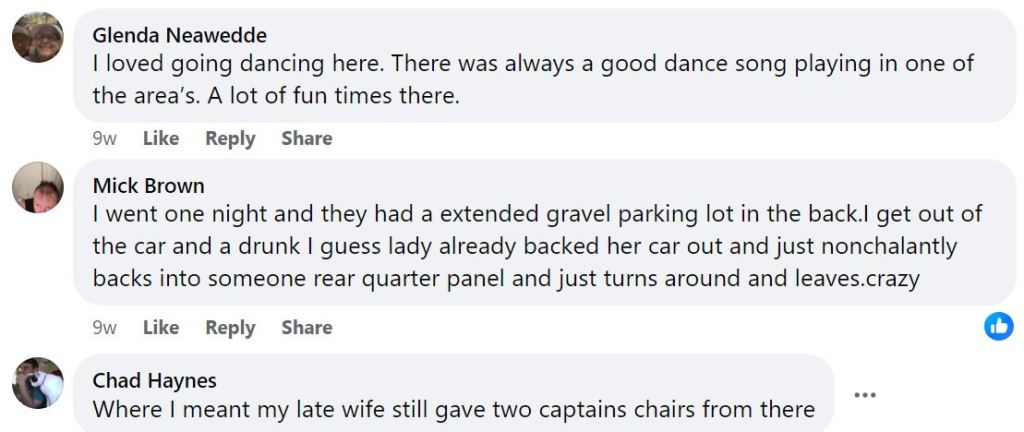Image resolution: width=1024 pixels, height=432 pixels.
Task: Click the 9w timestamp on Mick's comment
Action: (104, 328)
